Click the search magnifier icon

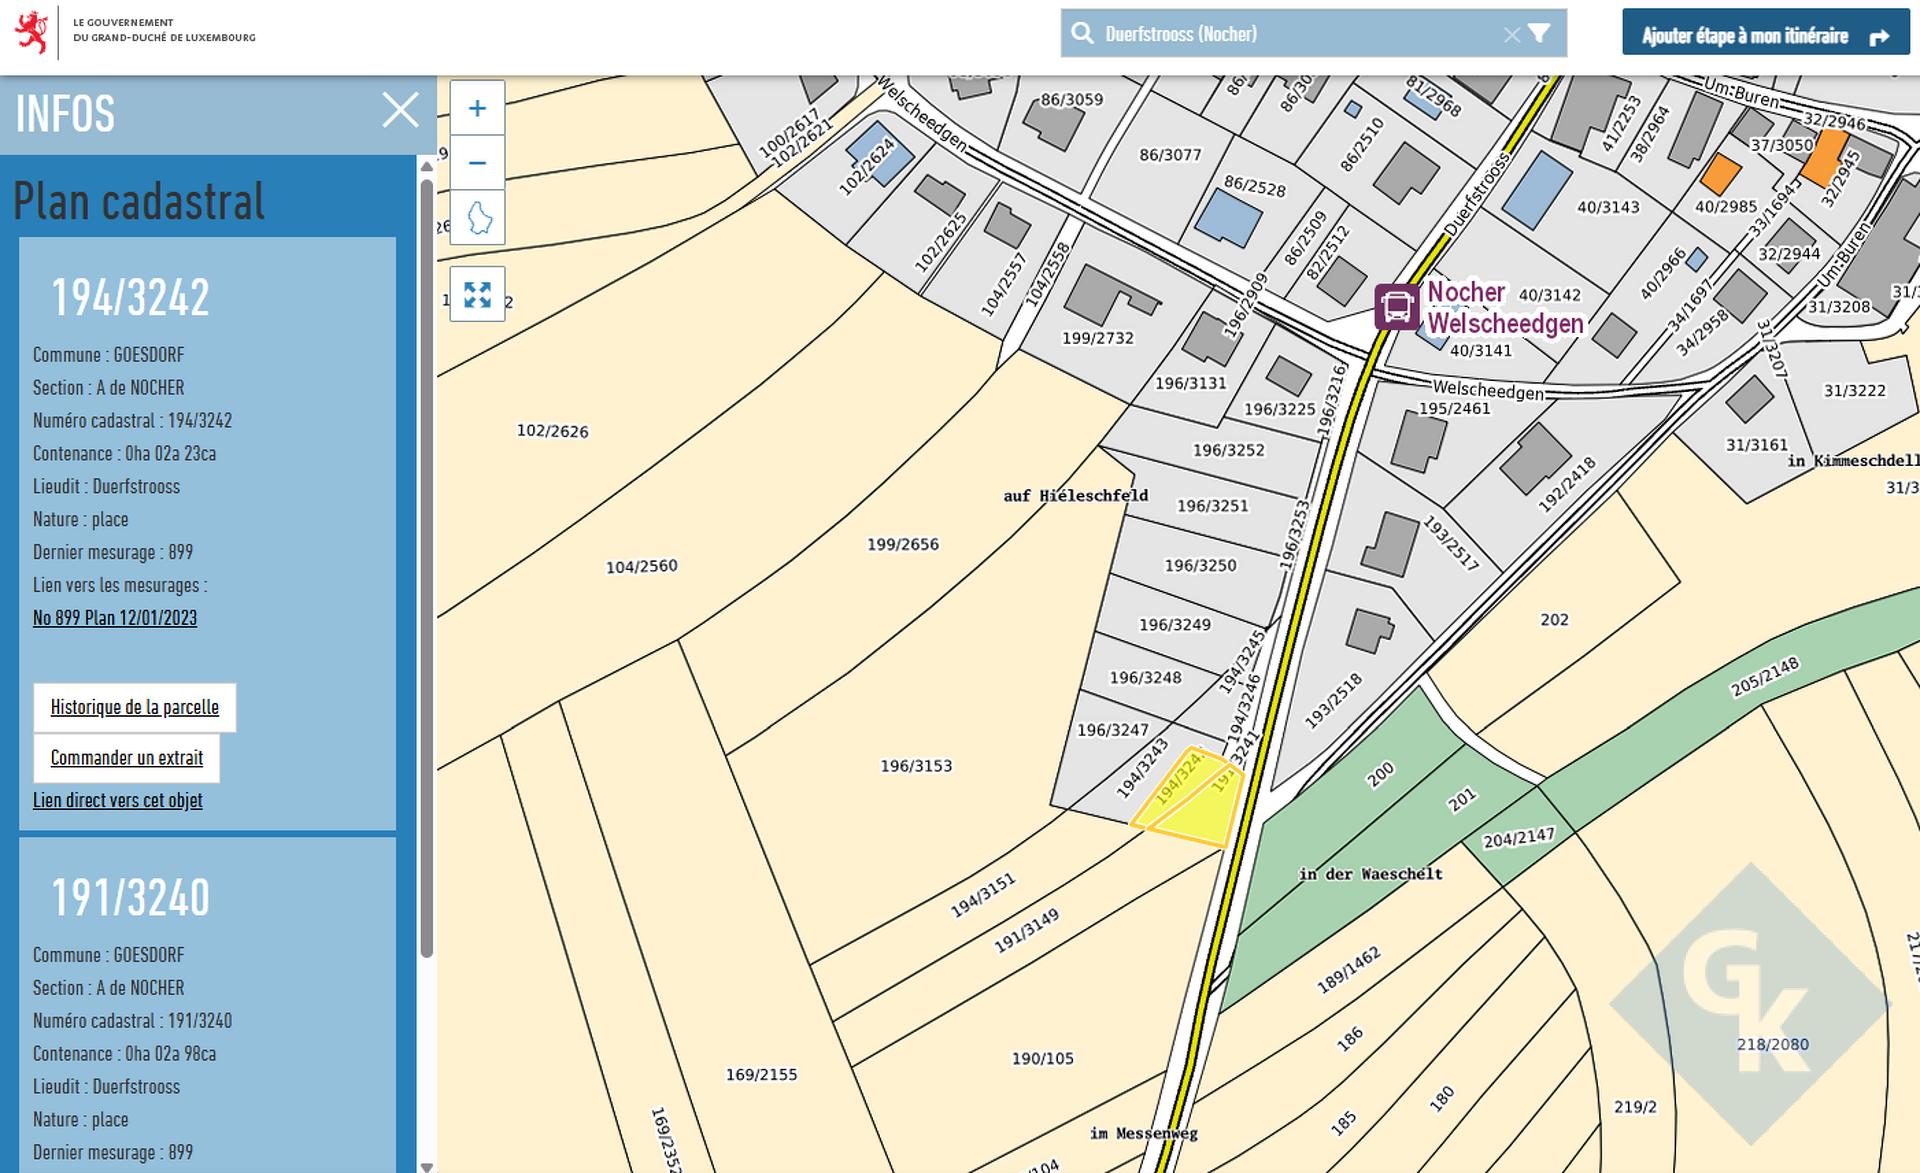click(x=1082, y=34)
